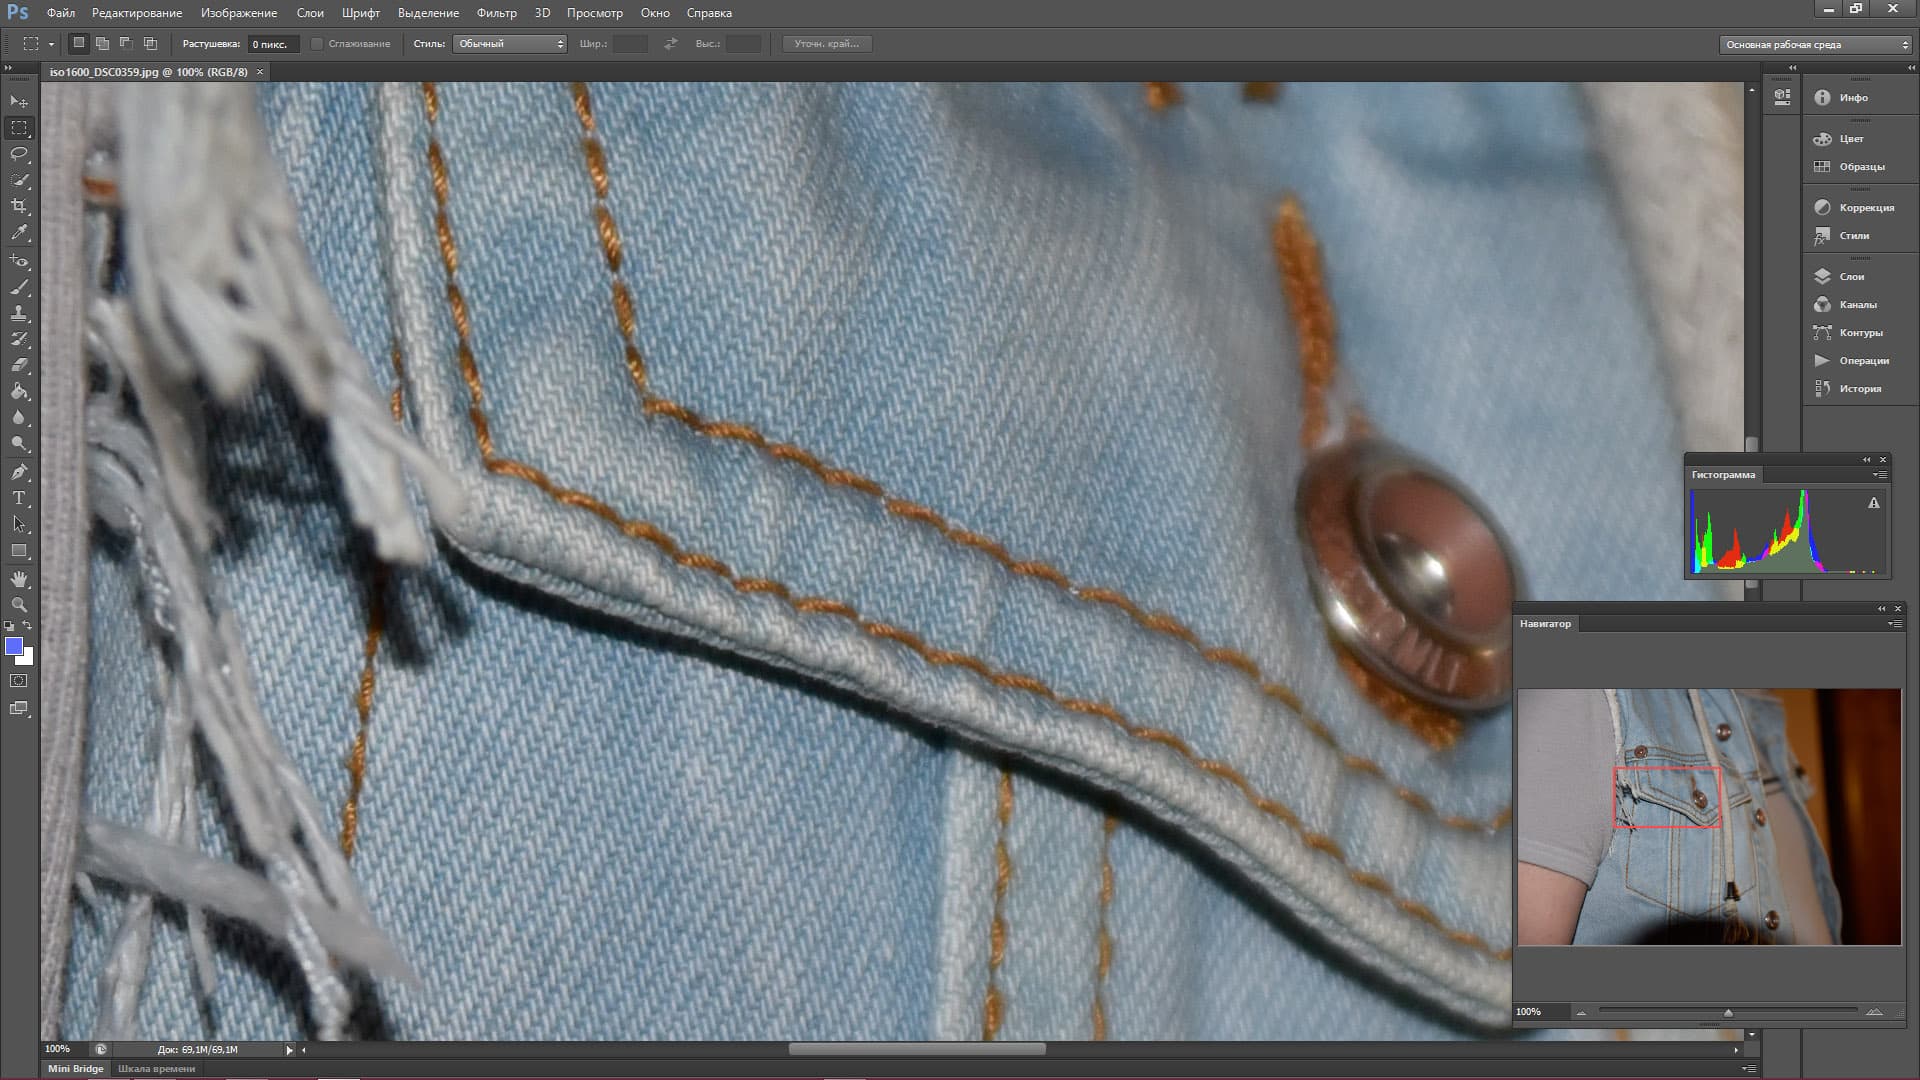Select the Hand tool
1920x1080 pixels.
point(19,579)
